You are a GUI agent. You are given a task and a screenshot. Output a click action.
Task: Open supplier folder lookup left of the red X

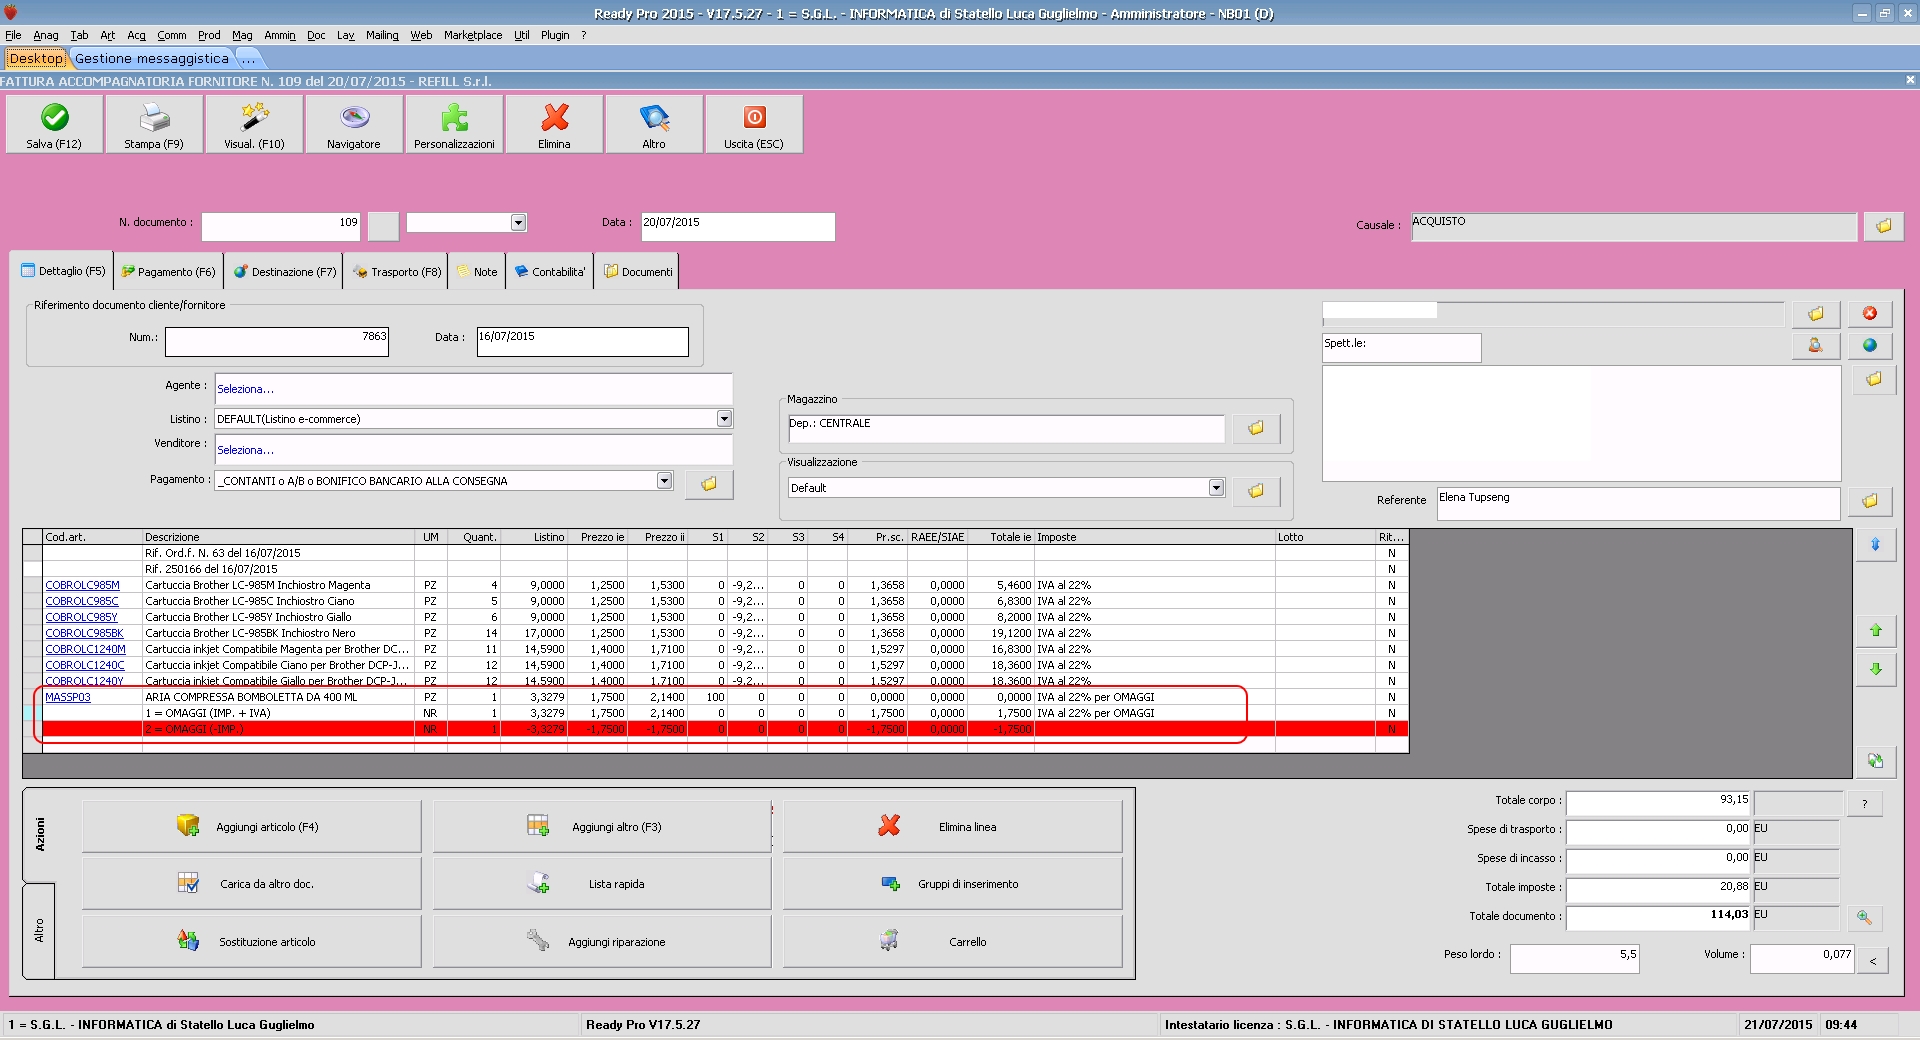tap(1815, 314)
